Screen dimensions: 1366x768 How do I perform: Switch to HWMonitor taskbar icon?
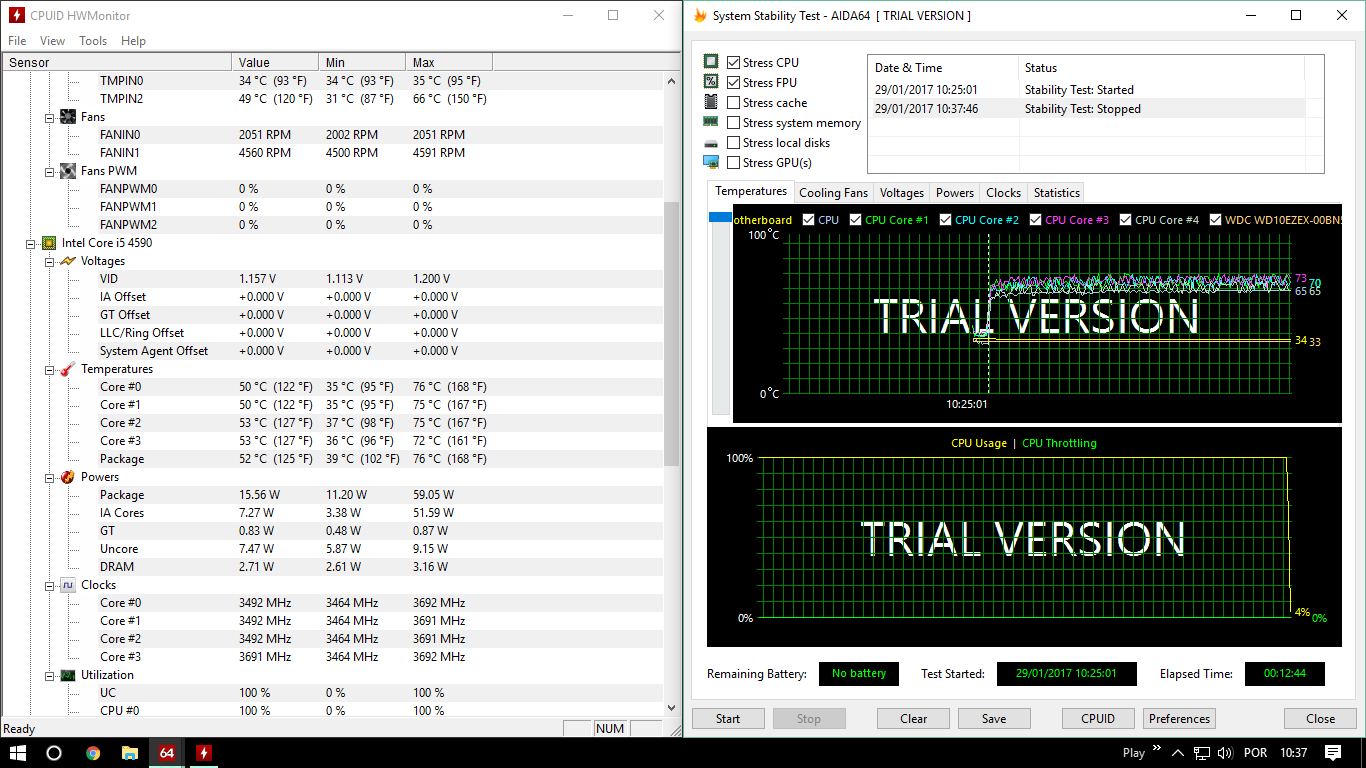pyautogui.click(x=203, y=753)
